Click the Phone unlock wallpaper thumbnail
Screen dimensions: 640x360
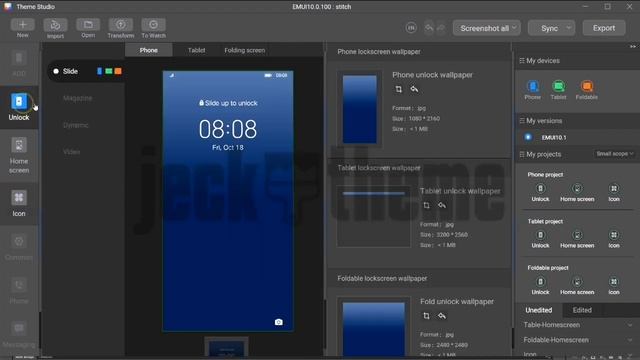point(360,109)
